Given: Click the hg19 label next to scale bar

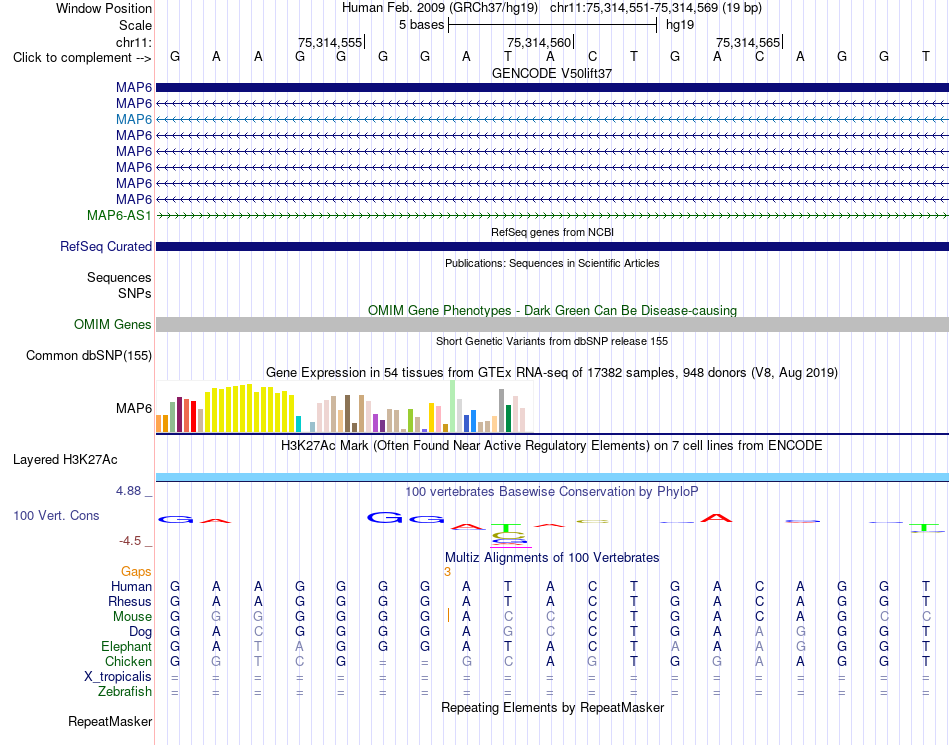Looking at the screenshot, I should 680,25.
